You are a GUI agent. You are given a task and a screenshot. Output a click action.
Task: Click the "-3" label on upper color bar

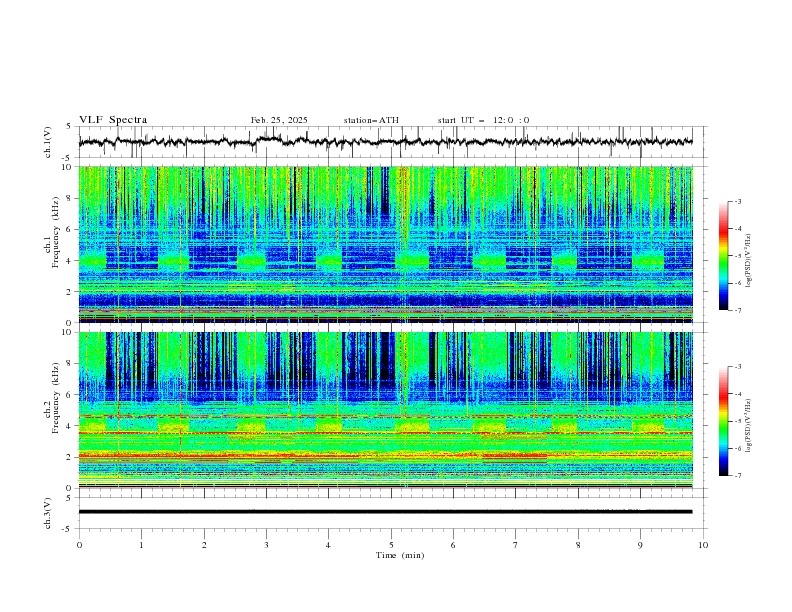(x=738, y=201)
